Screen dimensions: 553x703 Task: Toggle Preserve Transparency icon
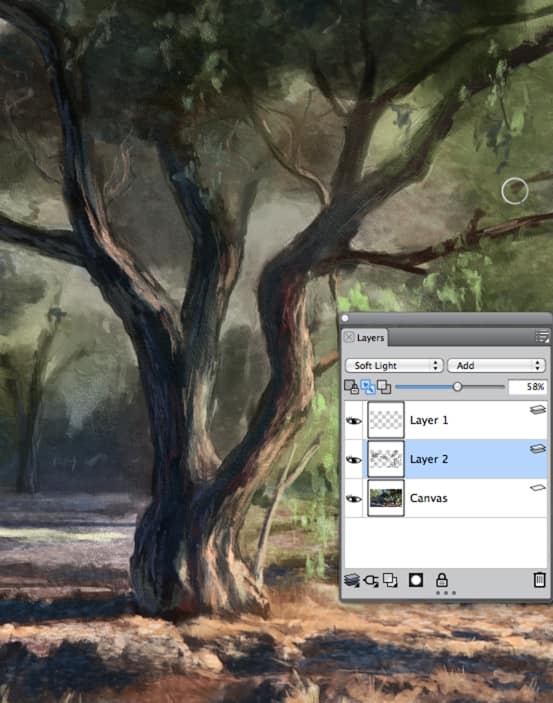click(x=351, y=387)
